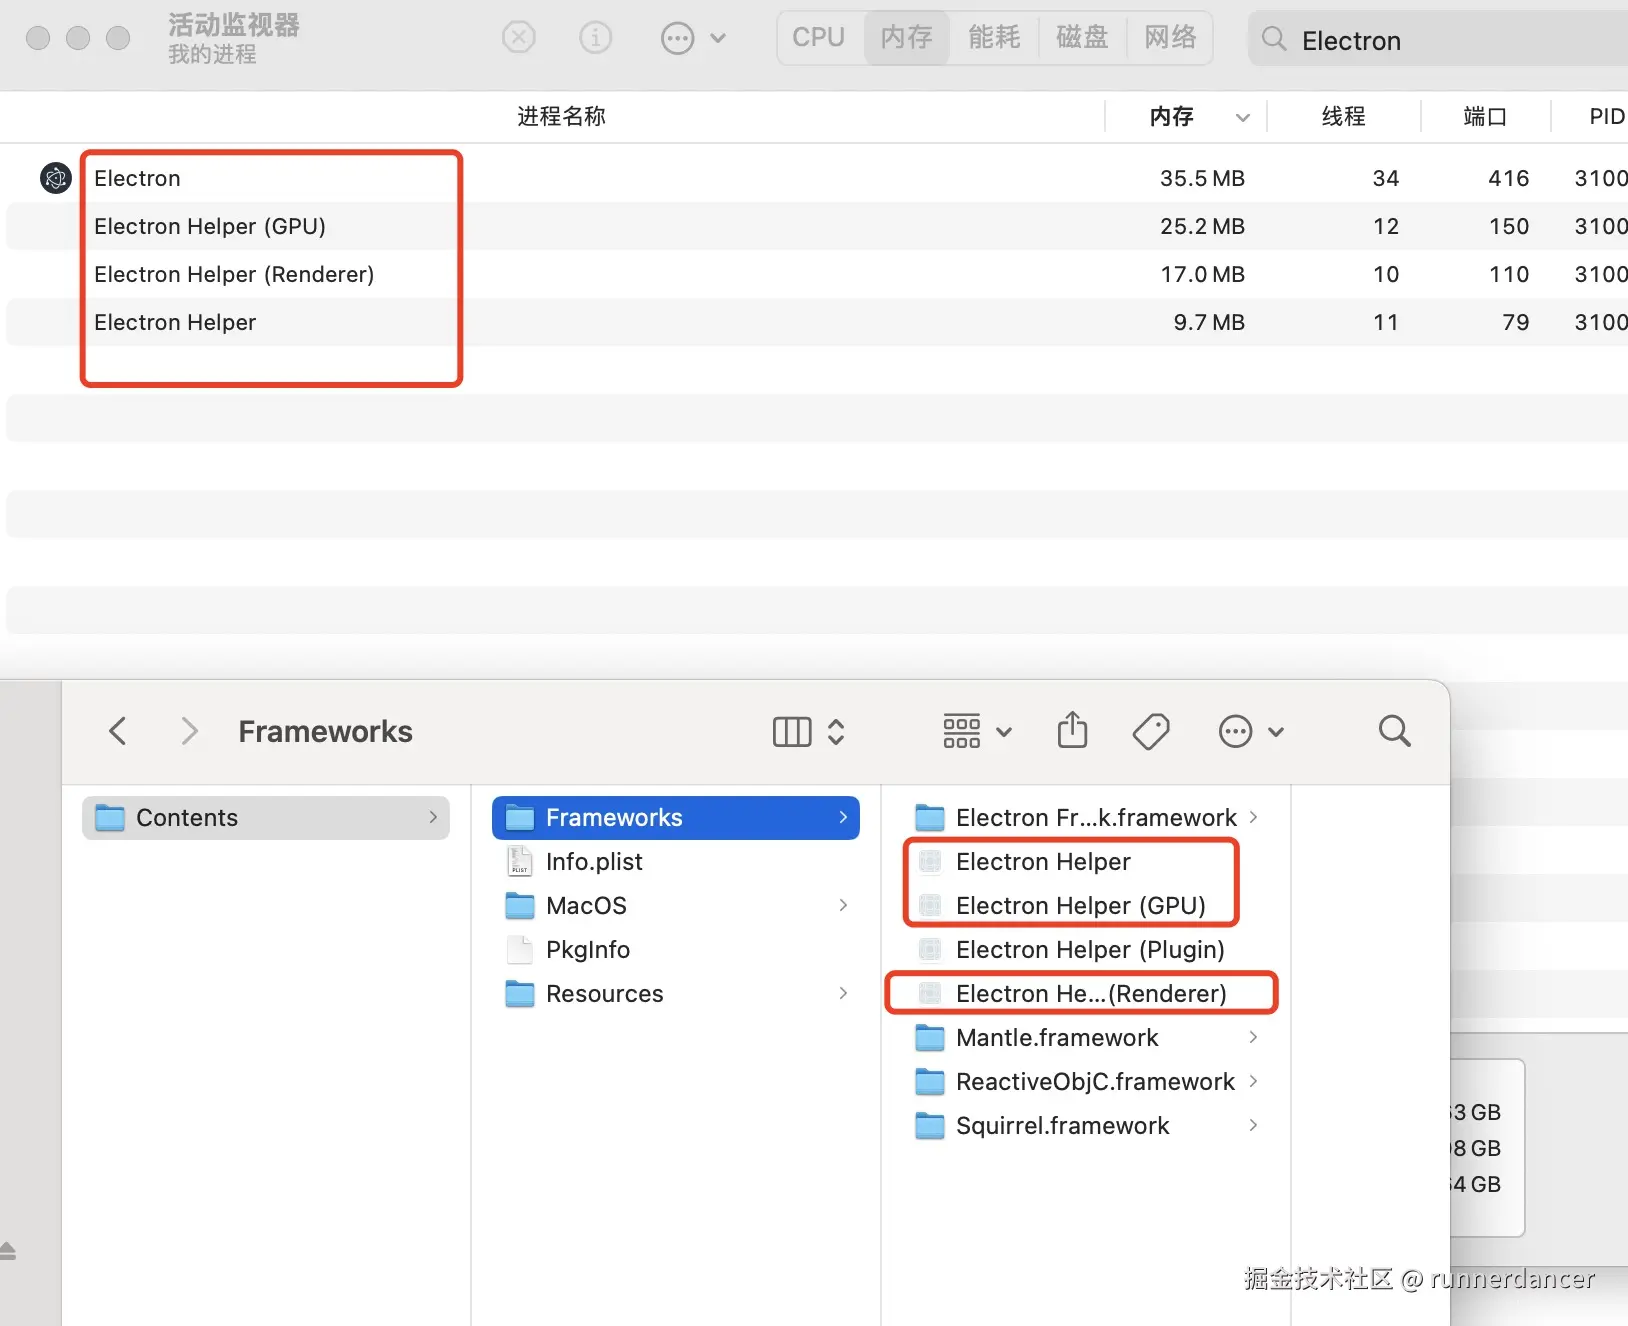
Task: Go forward in Finder window
Action: pos(189,731)
